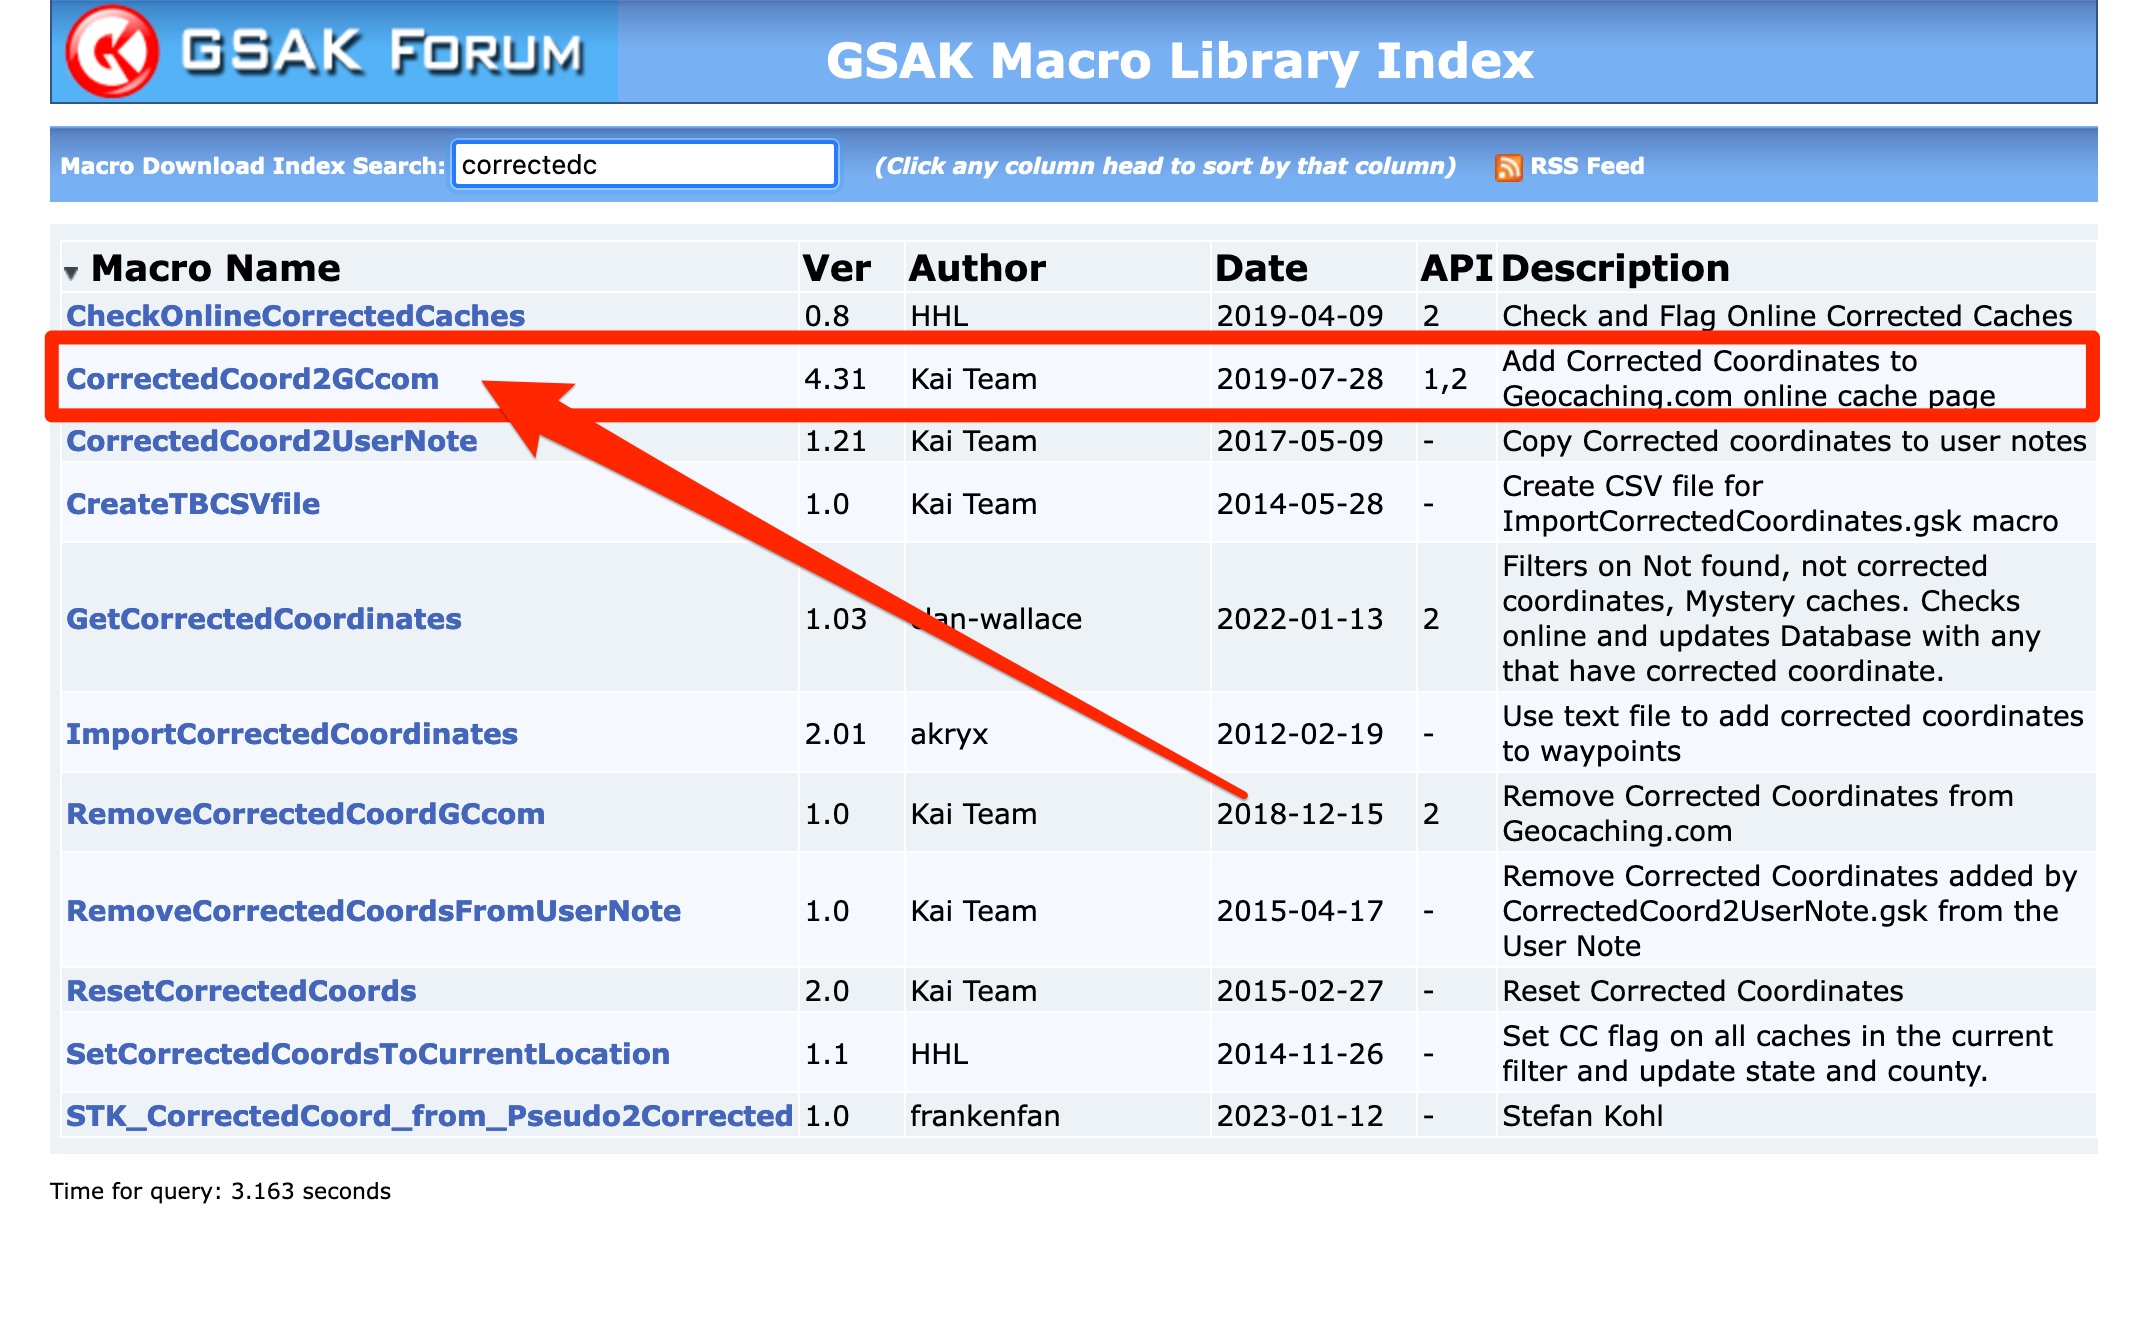2148x1320 pixels.
Task: Sort by the Author column header
Action: click(x=977, y=268)
